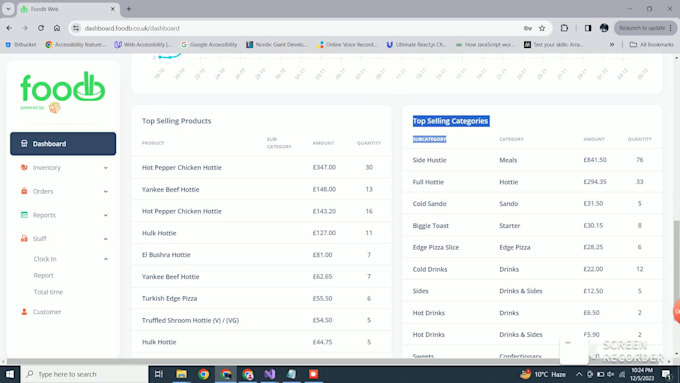Click the Windows Start button
Viewport: 680px width, 383px height.
pyautogui.click(x=10, y=374)
